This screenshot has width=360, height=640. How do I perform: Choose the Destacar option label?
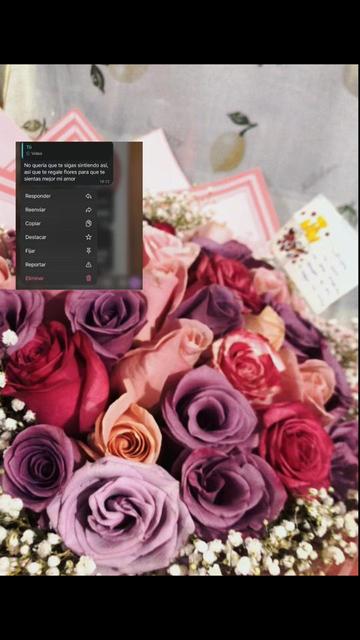coord(36,237)
